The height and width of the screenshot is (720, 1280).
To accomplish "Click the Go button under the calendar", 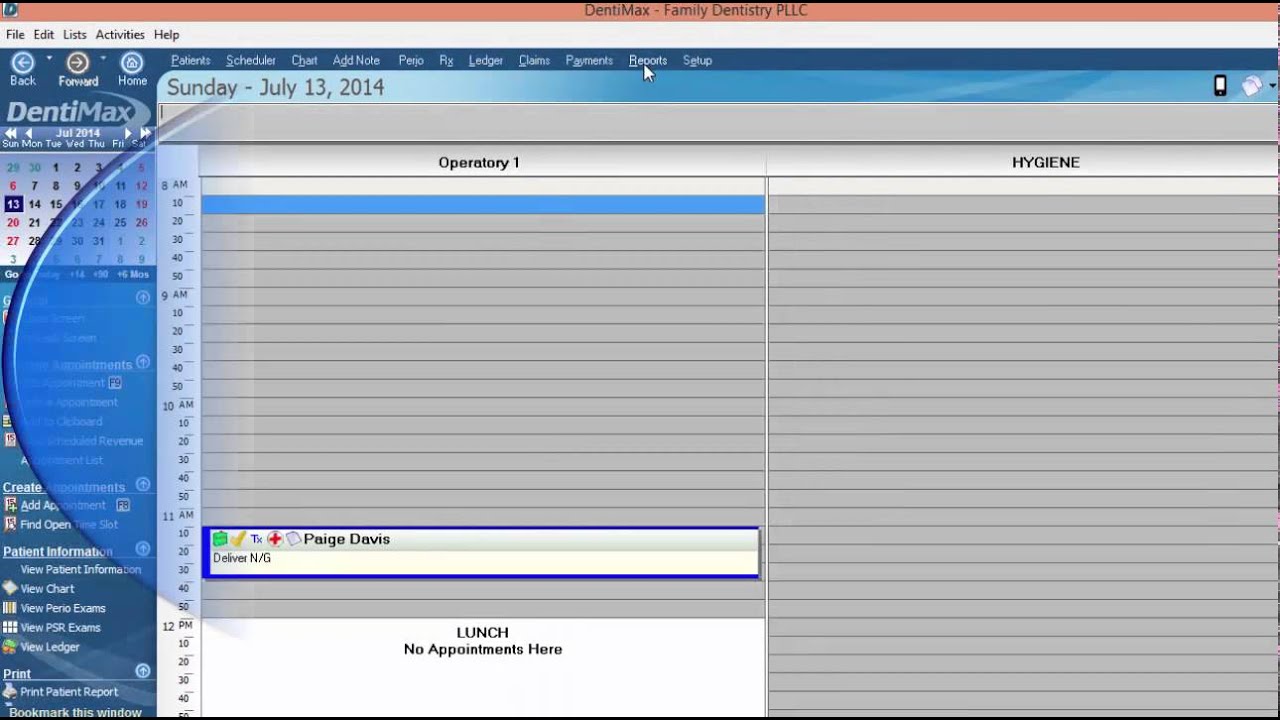I will coord(12,274).
